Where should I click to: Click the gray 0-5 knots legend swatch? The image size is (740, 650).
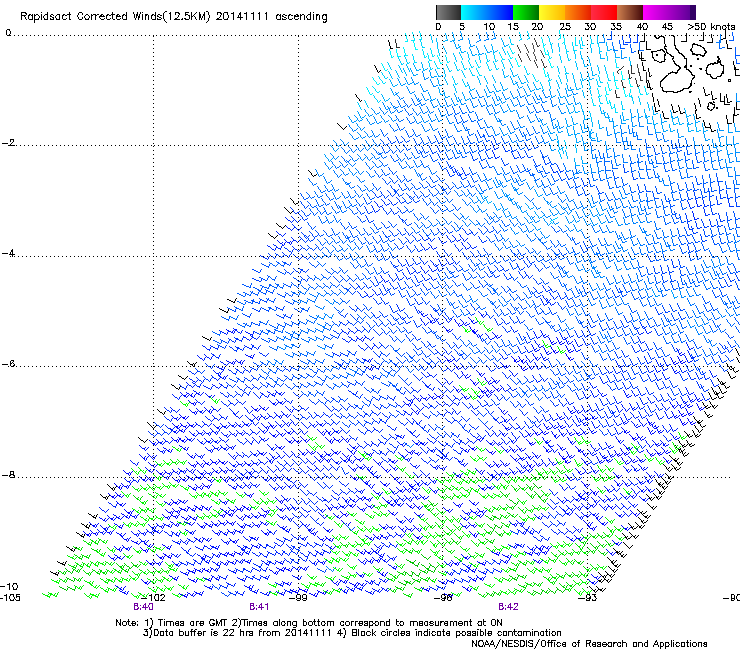tap(448, 12)
